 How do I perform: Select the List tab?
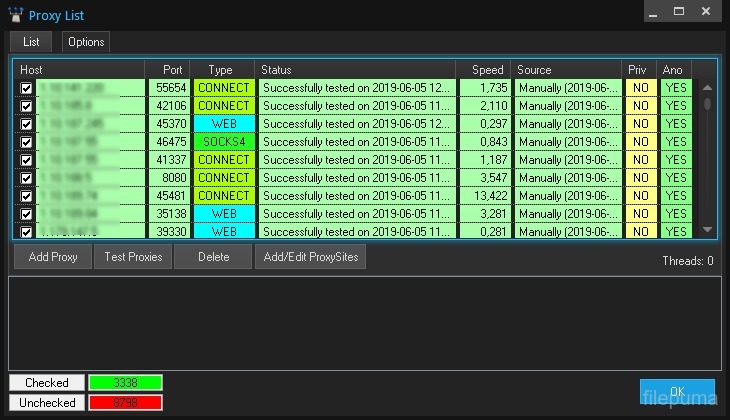30,42
